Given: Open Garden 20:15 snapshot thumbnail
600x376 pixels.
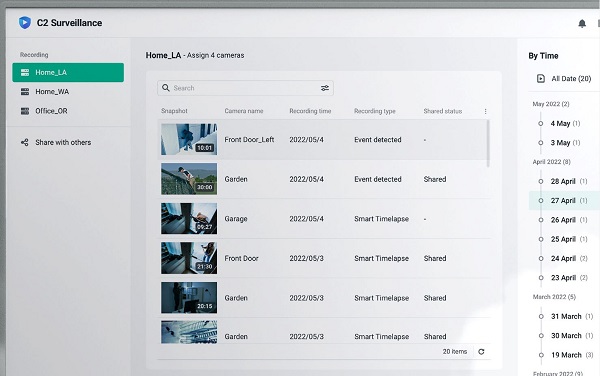Looking at the screenshot, I should pos(189,298).
